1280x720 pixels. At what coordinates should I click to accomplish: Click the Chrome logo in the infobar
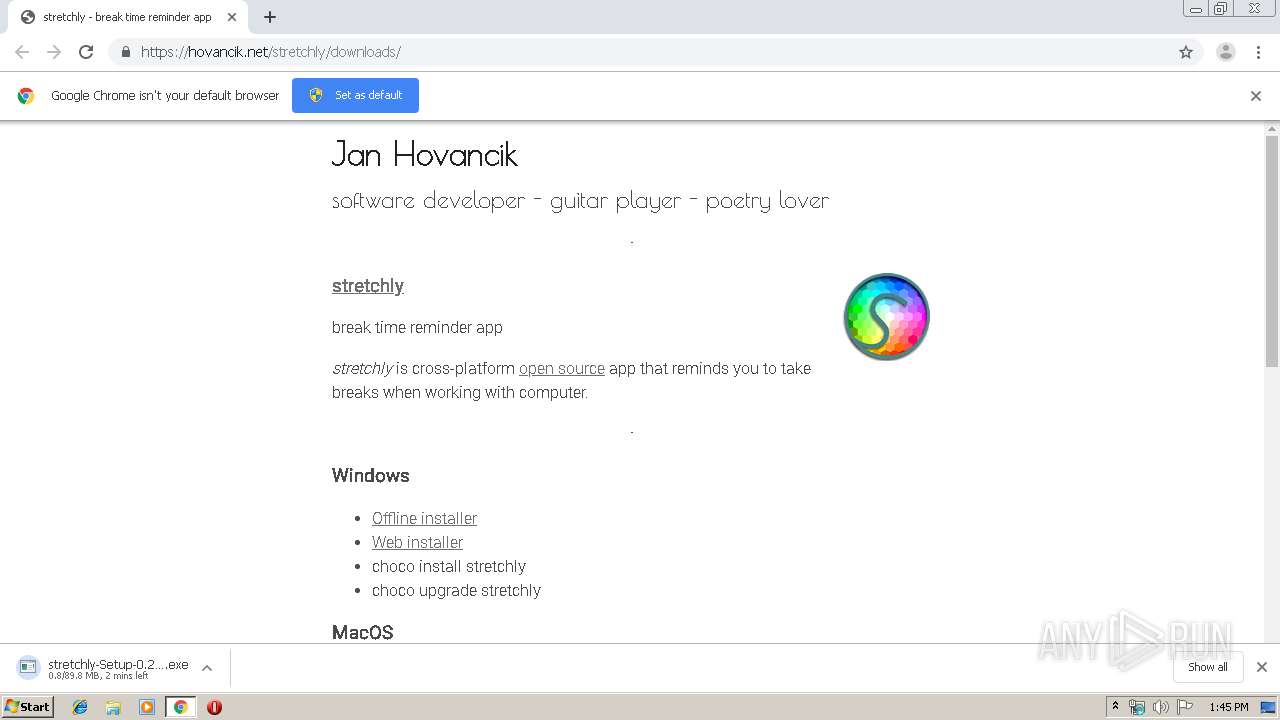(x=26, y=96)
